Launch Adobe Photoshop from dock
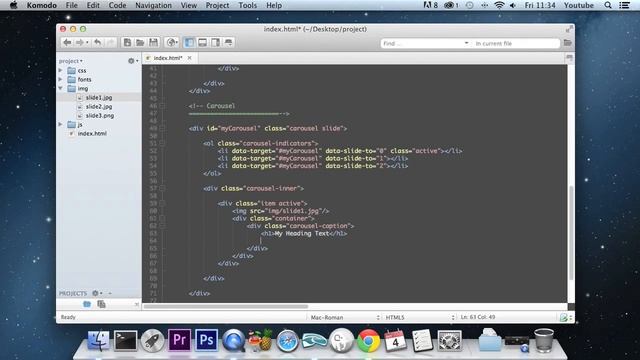The image size is (640, 360). pyautogui.click(x=206, y=340)
